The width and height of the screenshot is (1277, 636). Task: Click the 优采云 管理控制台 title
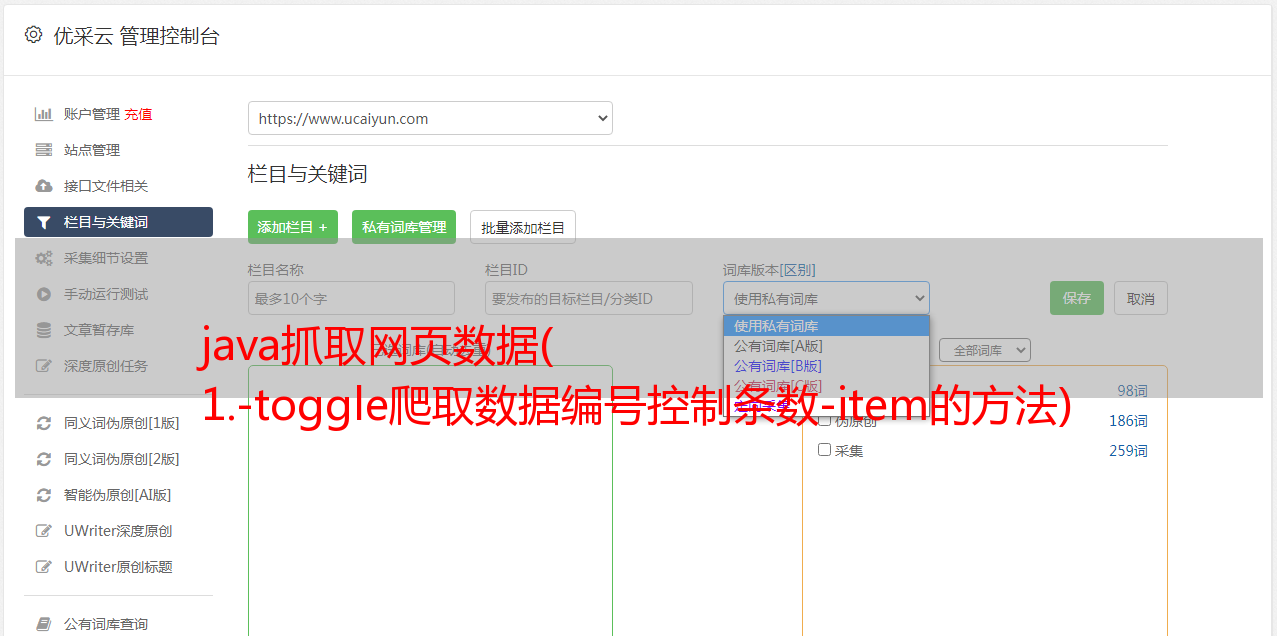[136, 36]
